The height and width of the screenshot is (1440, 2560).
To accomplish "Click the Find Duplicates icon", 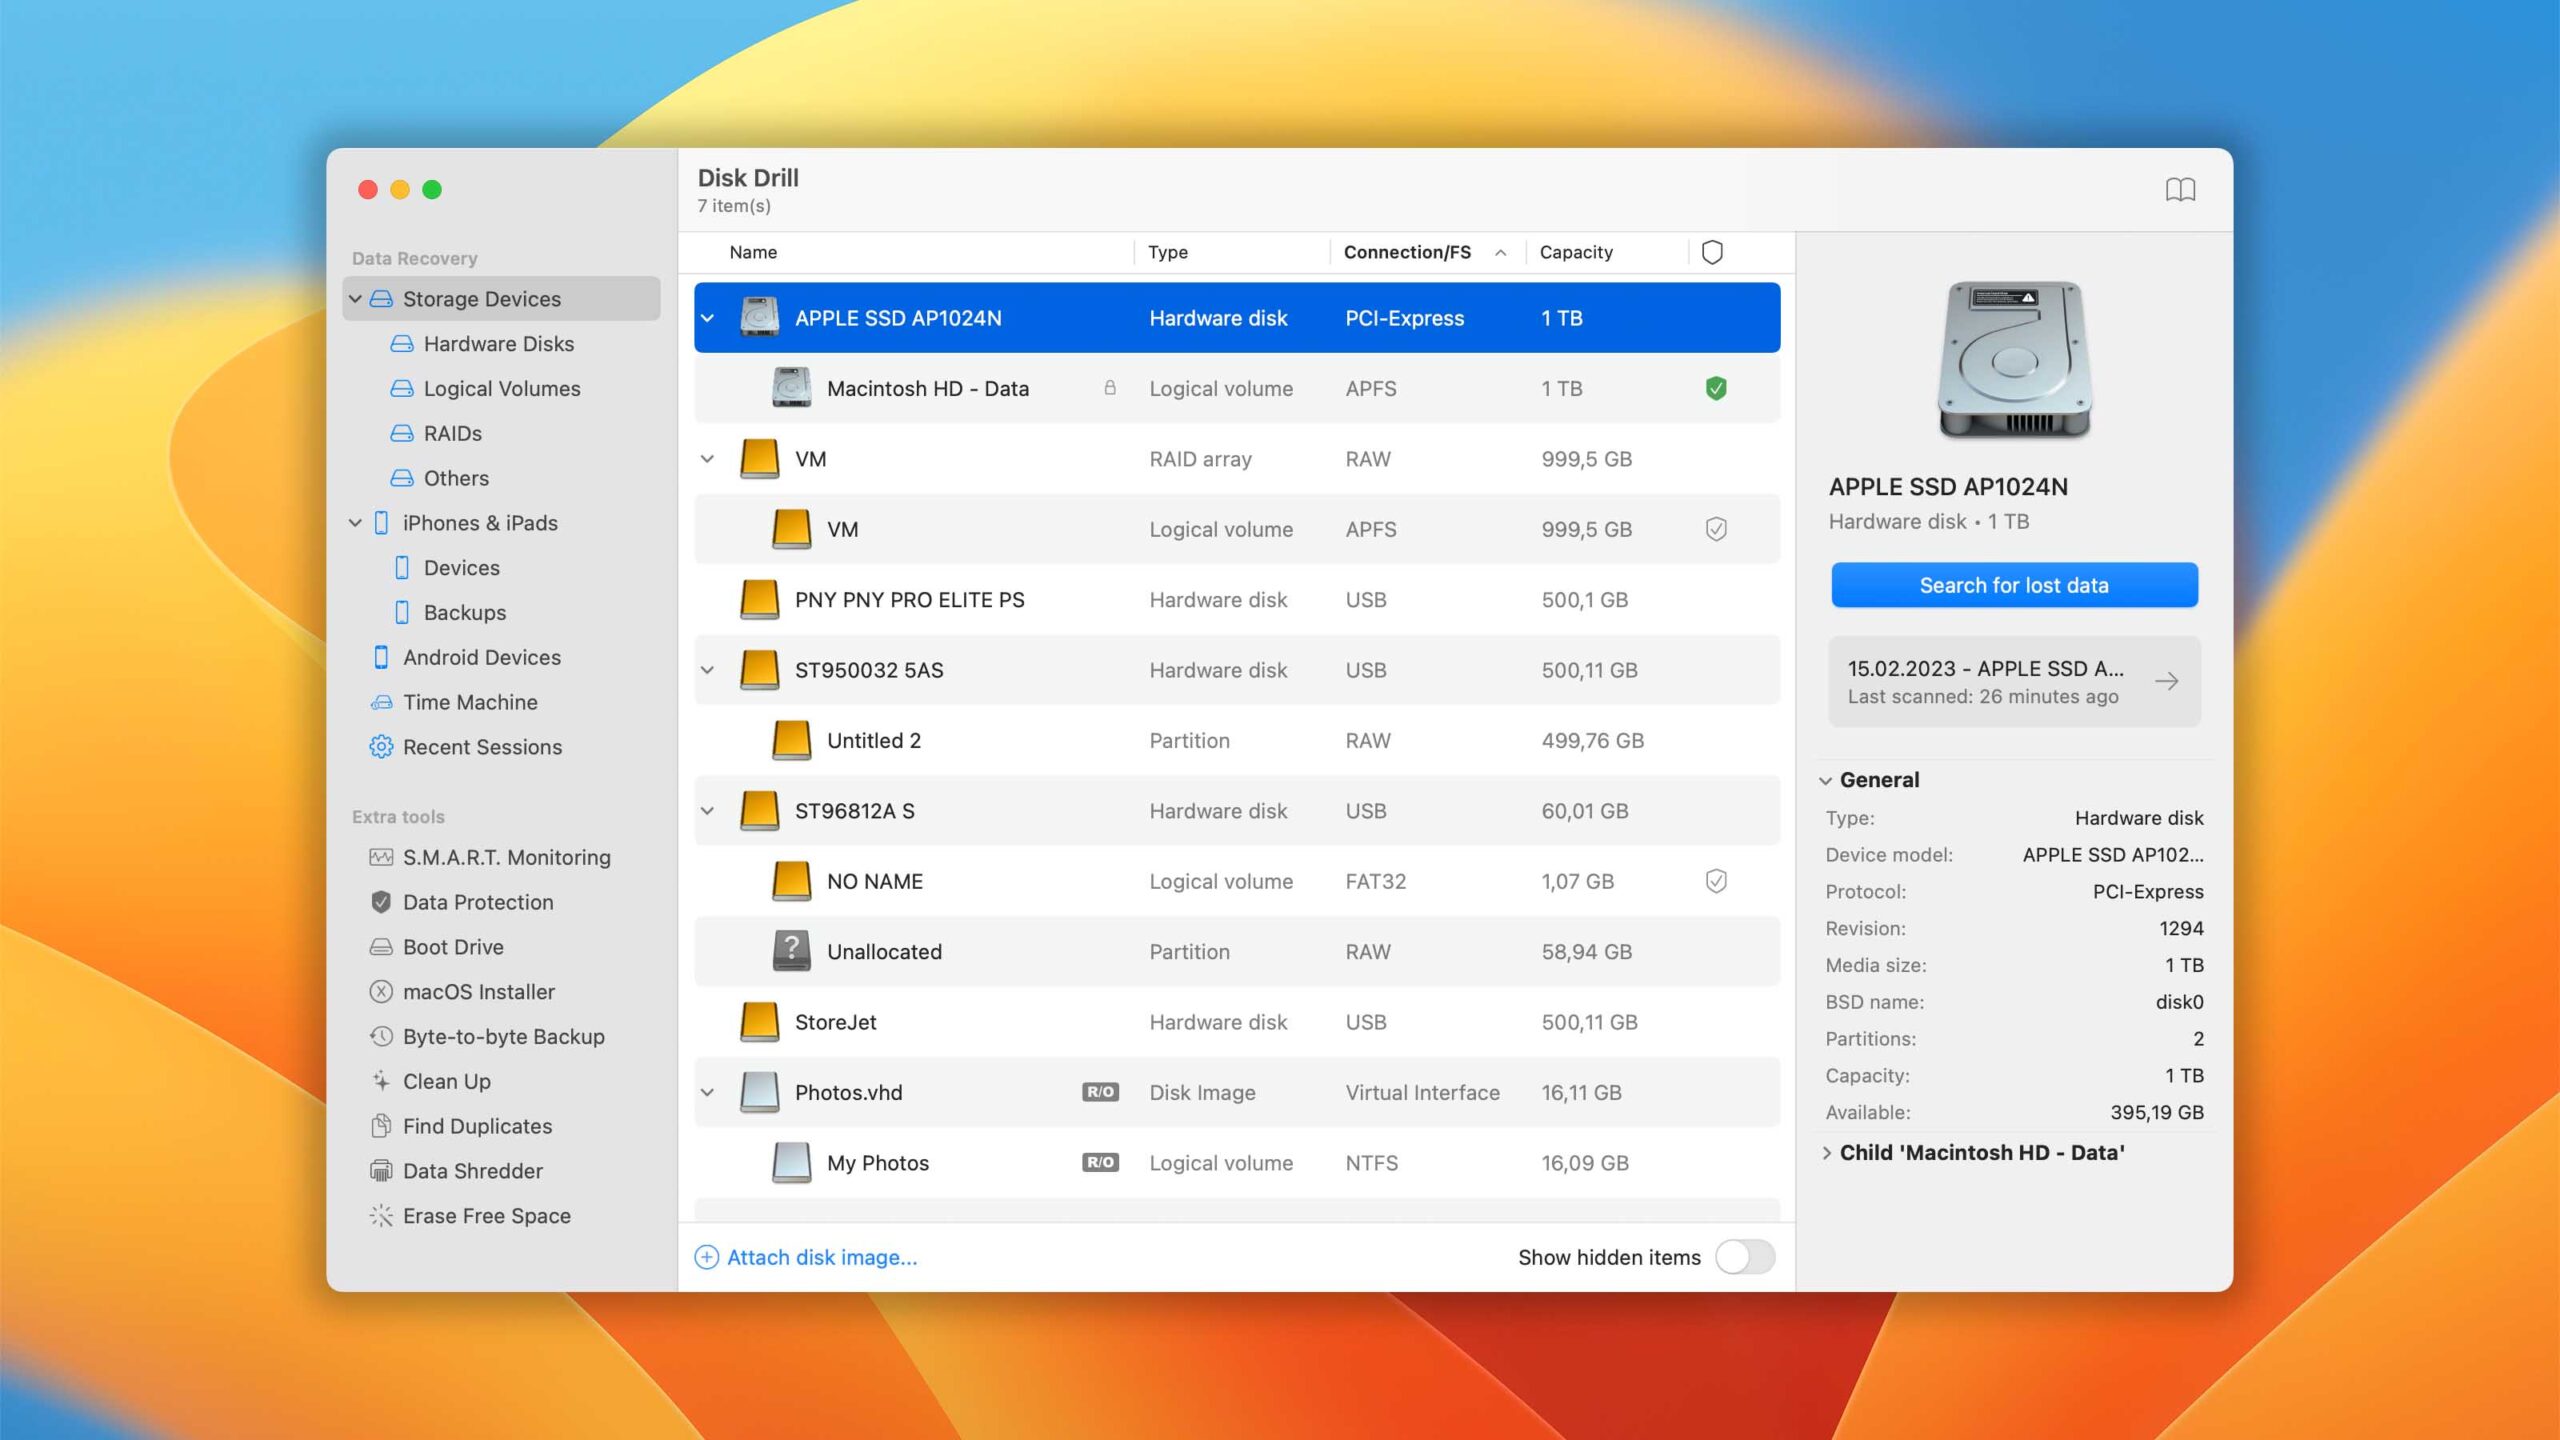I will pos(380,1125).
